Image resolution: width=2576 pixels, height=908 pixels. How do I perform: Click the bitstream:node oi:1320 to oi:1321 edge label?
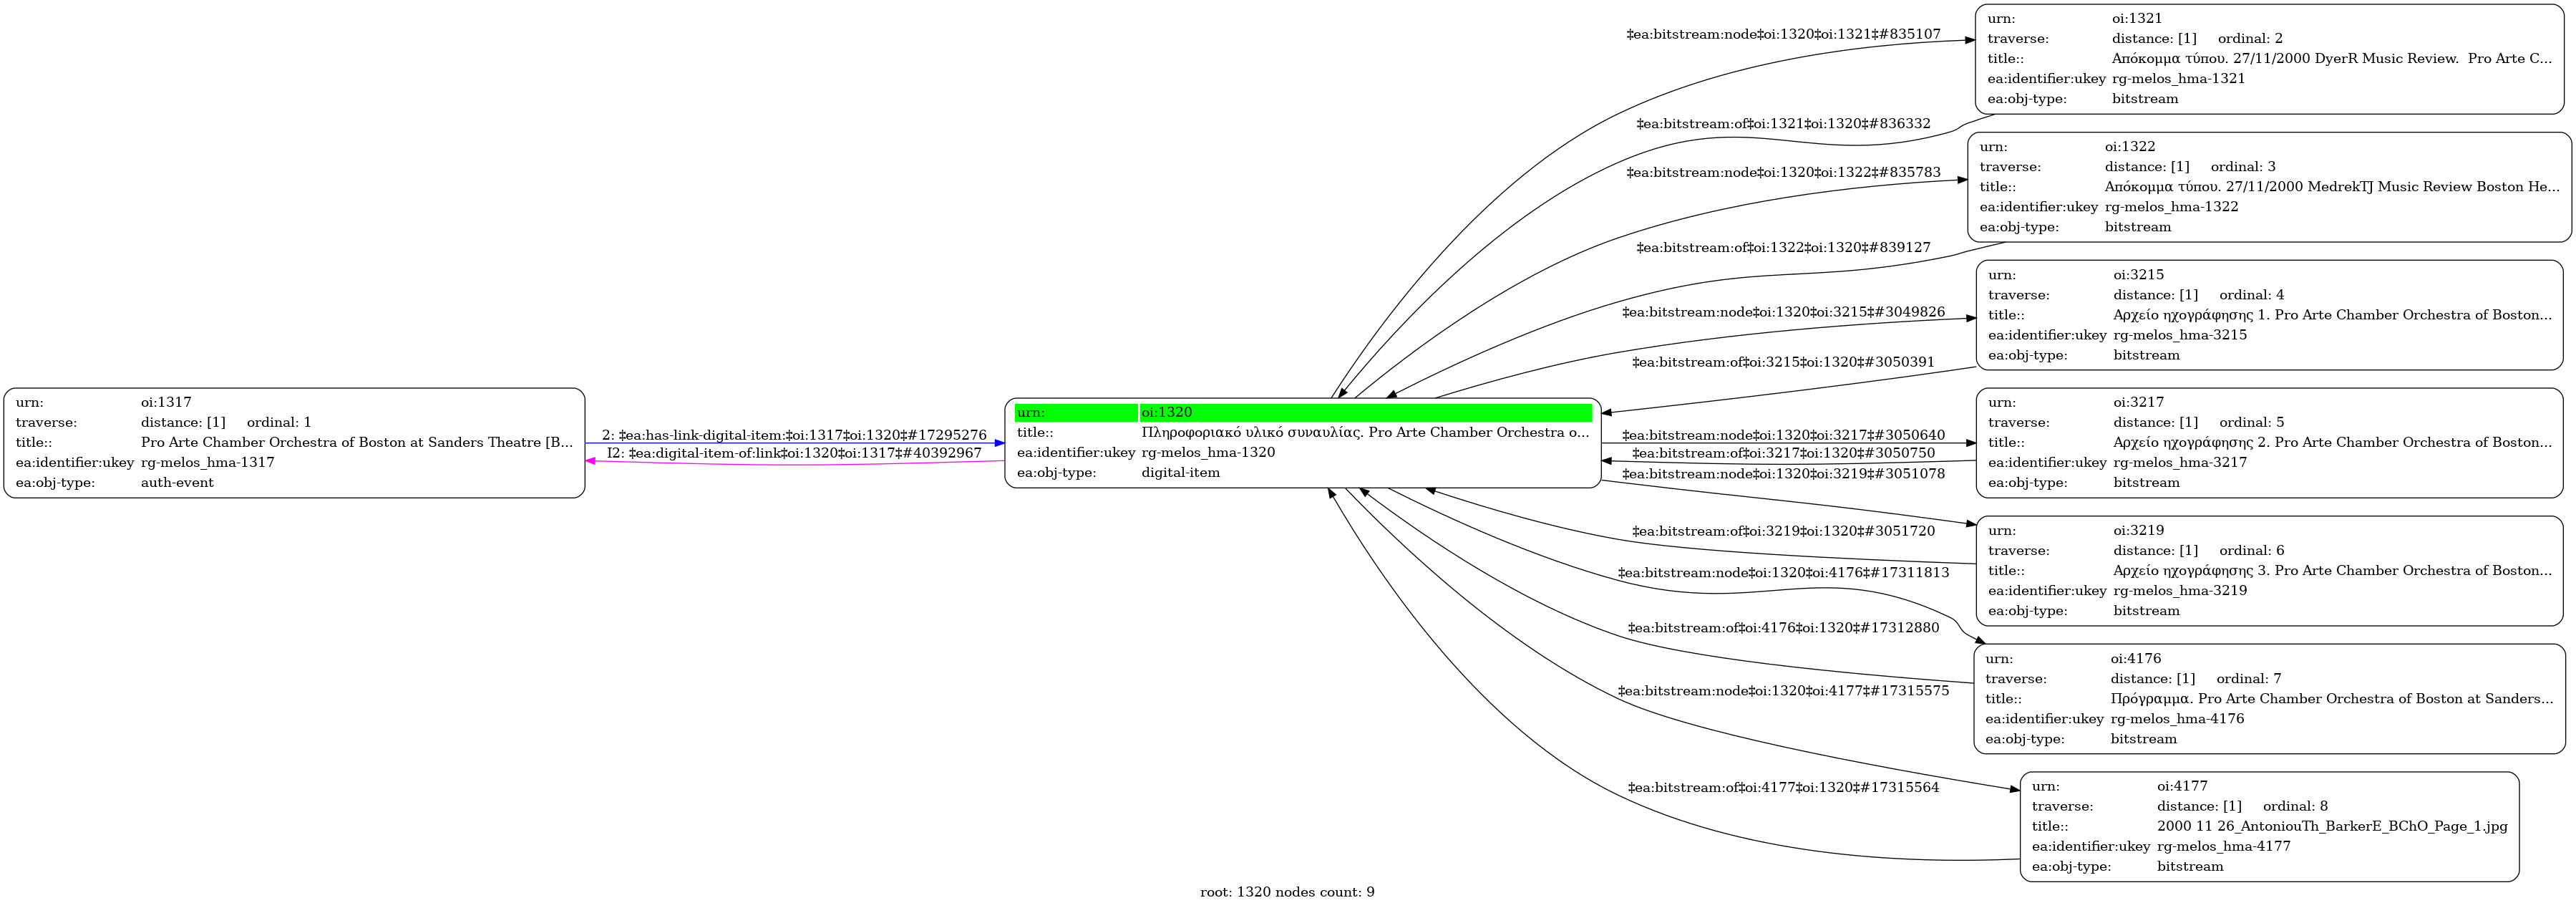pyautogui.click(x=1783, y=34)
